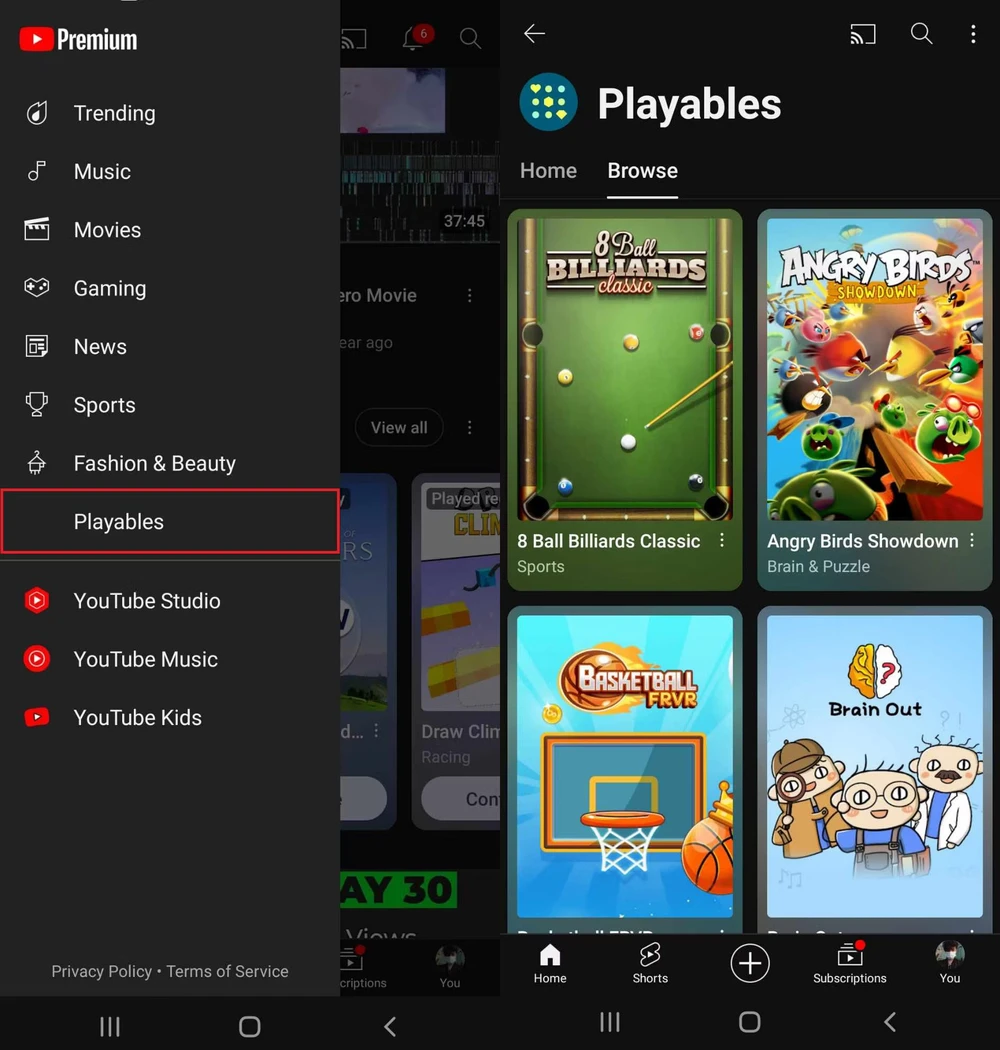The height and width of the screenshot is (1050, 1000).
Task: Open the 8 Ball Billiards Classic options menu
Action: [x=722, y=540]
